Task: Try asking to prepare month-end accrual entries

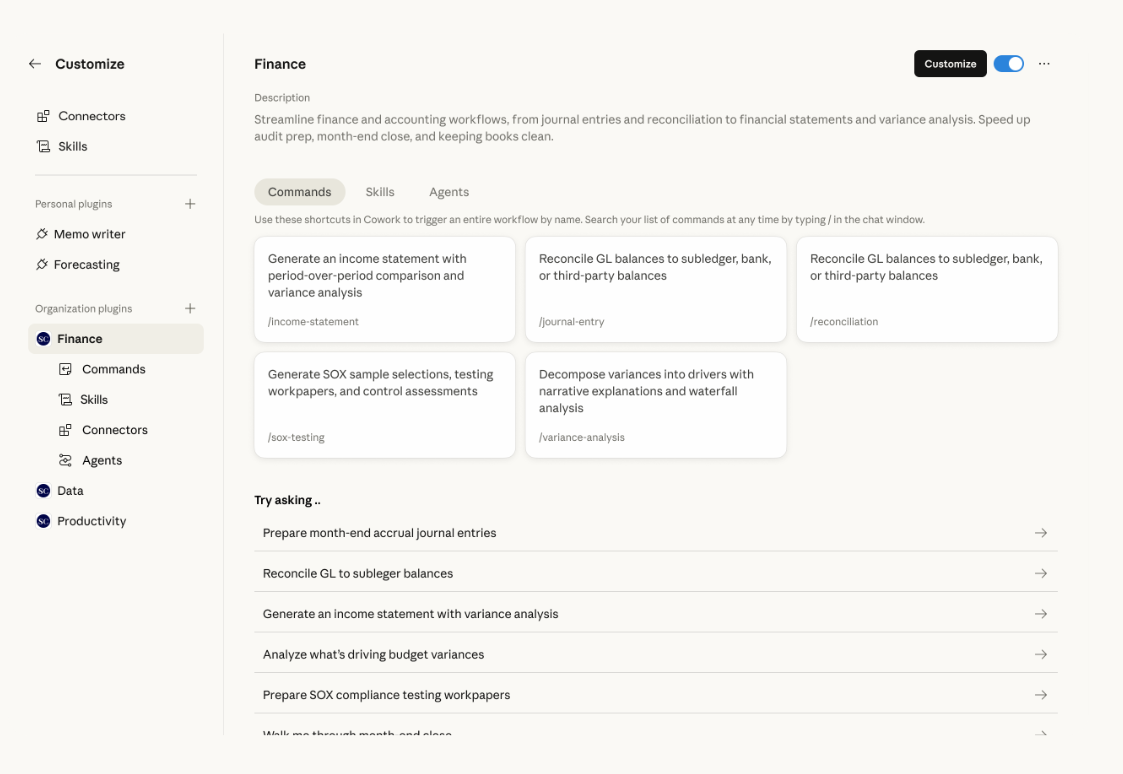Action: (380, 533)
